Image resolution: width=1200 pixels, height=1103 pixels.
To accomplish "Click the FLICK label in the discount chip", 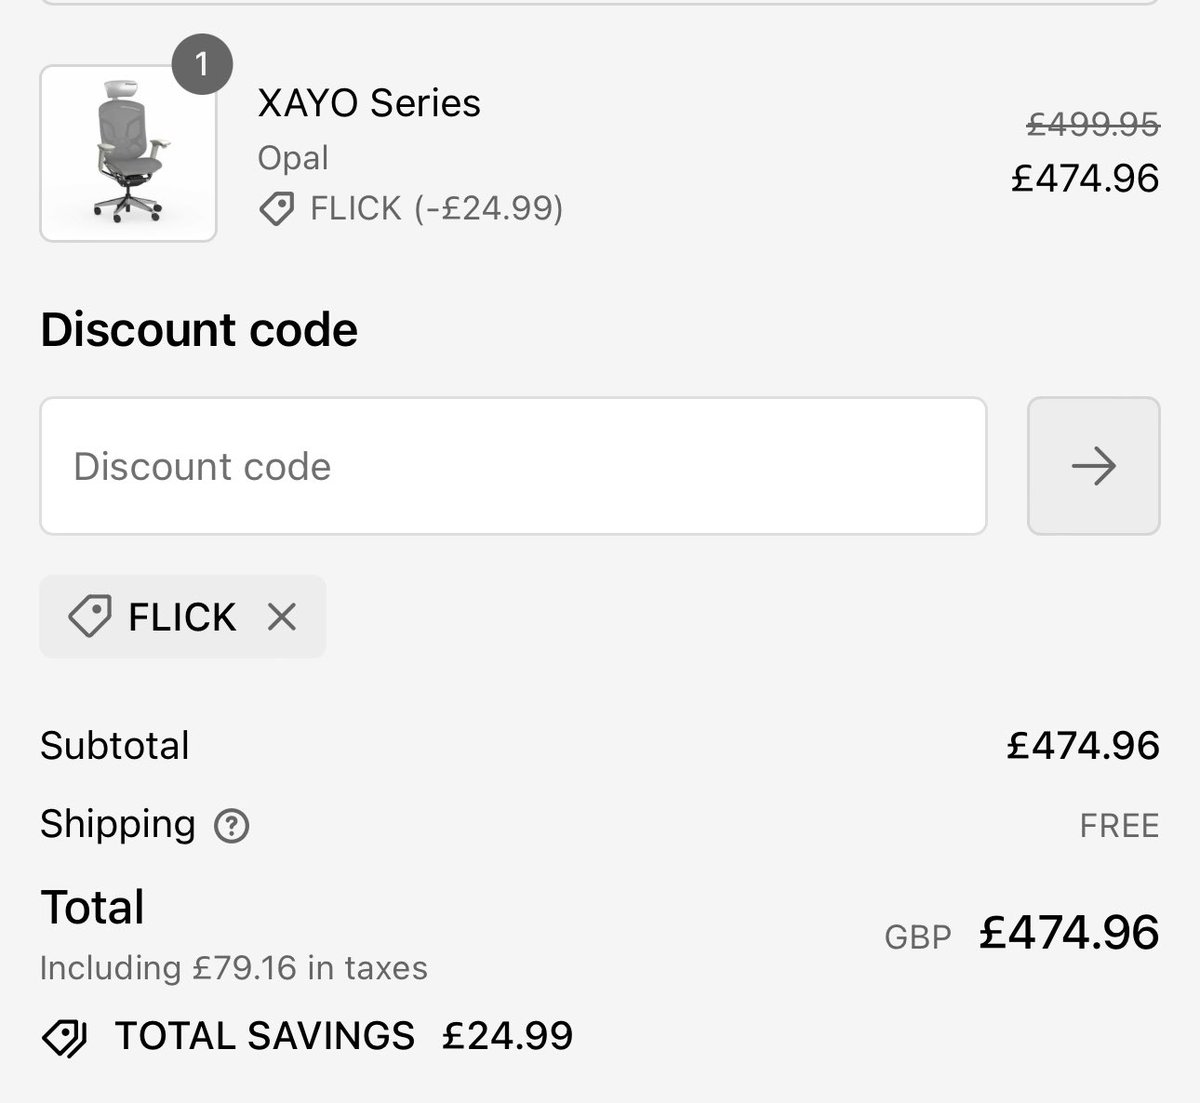I will click(182, 617).
